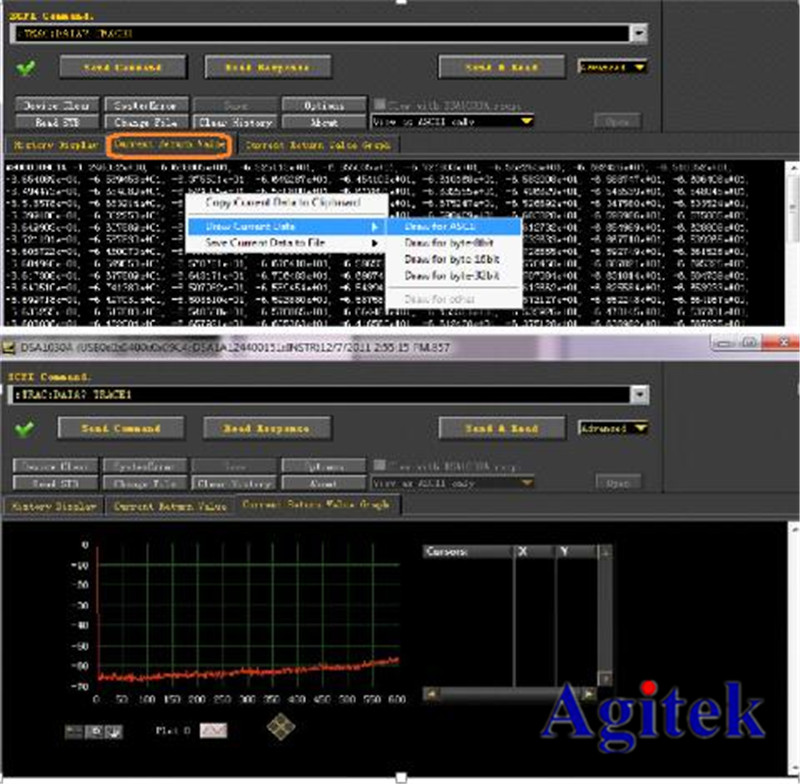Image resolution: width=800 pixels, height=784 pixels.
Task: Select the highlighted Current Return Value tab
Action: [x=169, y=145]
